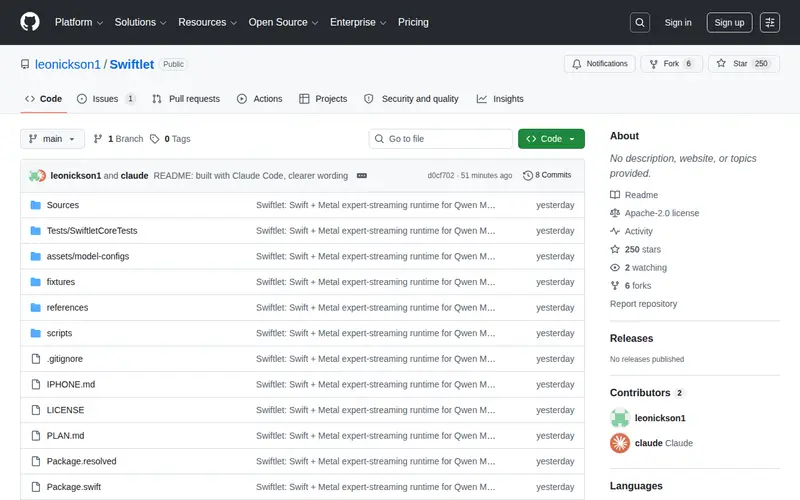This screenshot has width=800, height=500.
Task: Open the search magnifier button in header
Action: 639,22
